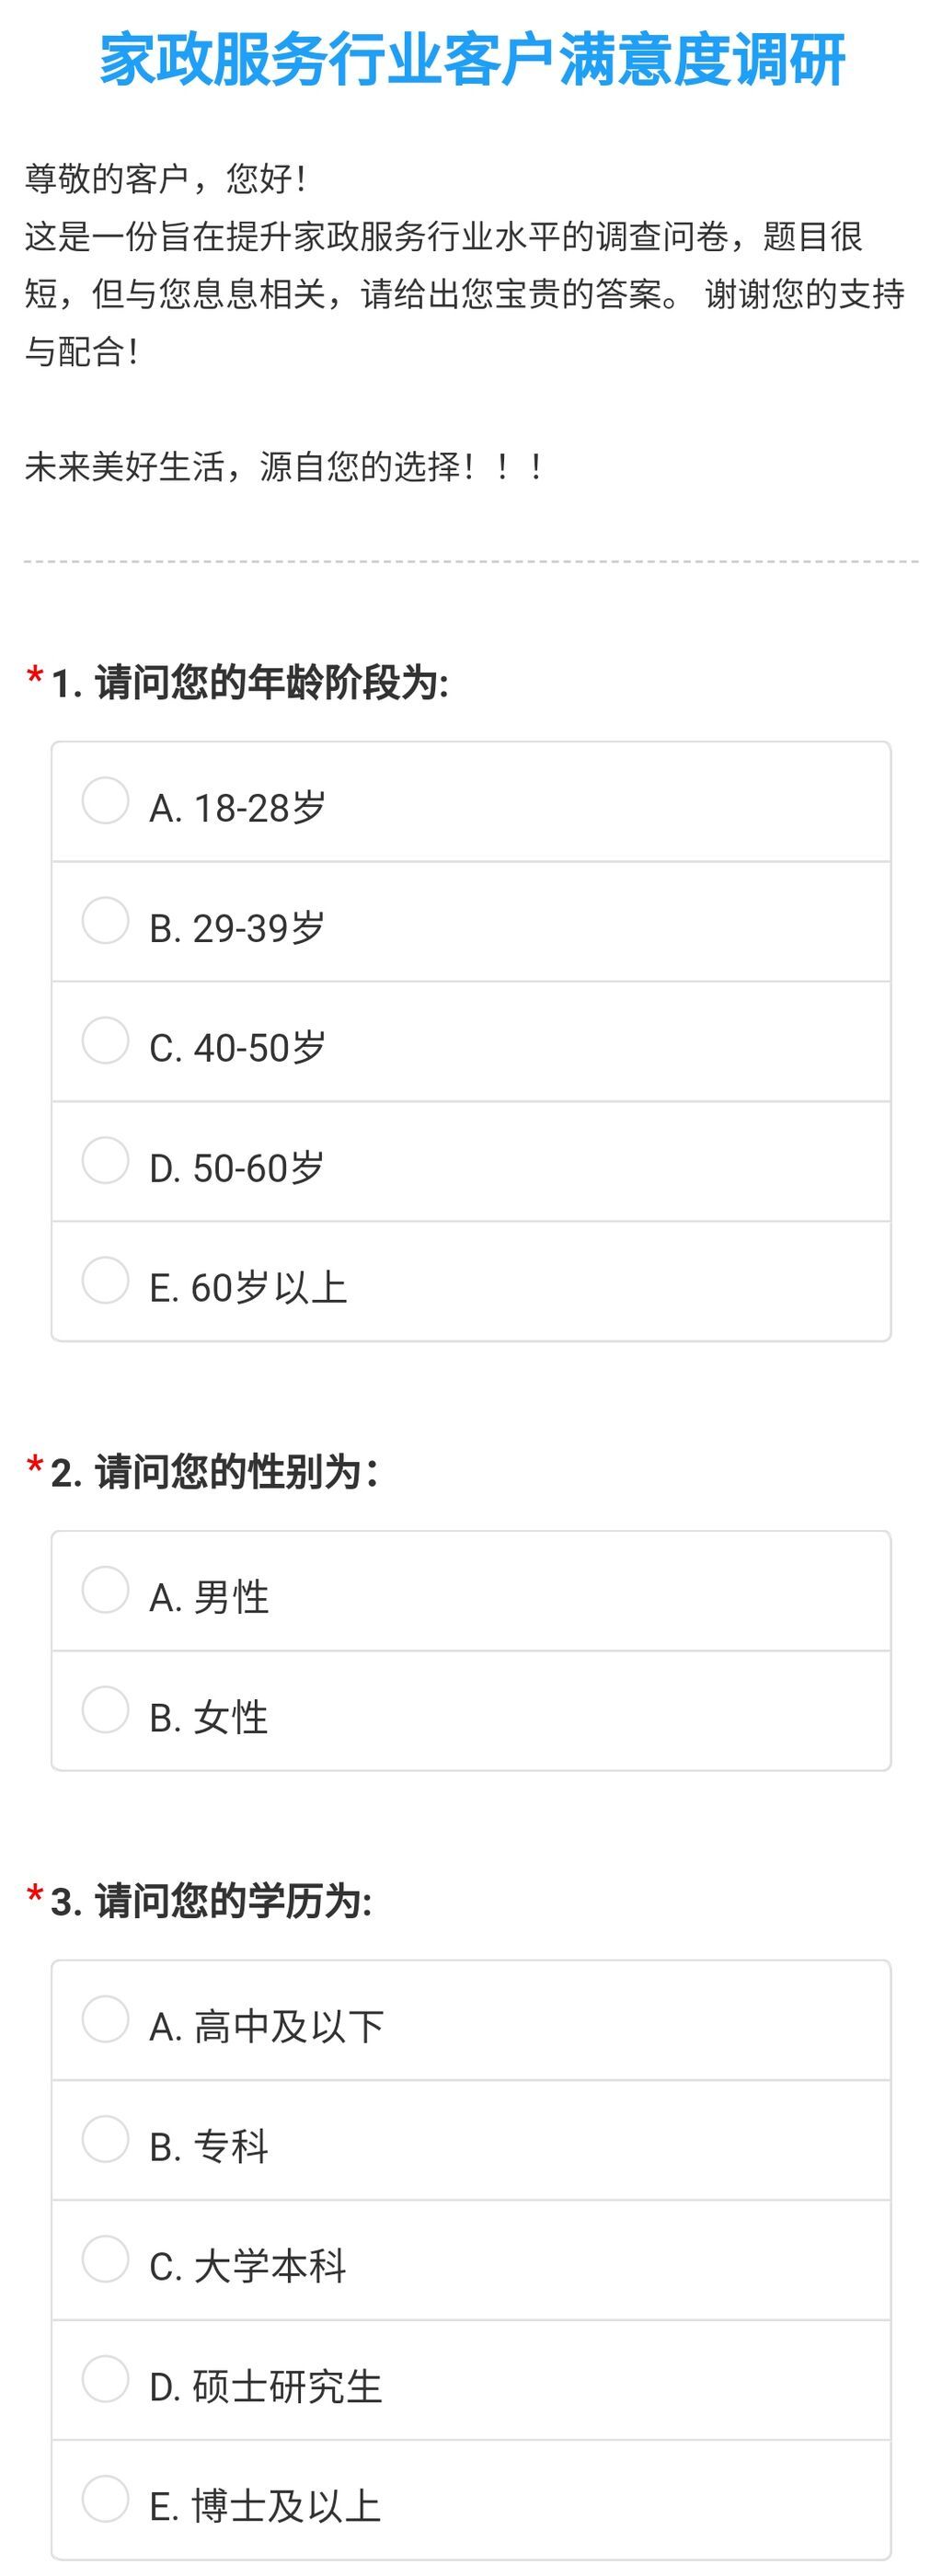This screenshot has height=2576, width=942.
Task: Click the line 未来美好生活，源自您的选择
Action: pos(285,466)
